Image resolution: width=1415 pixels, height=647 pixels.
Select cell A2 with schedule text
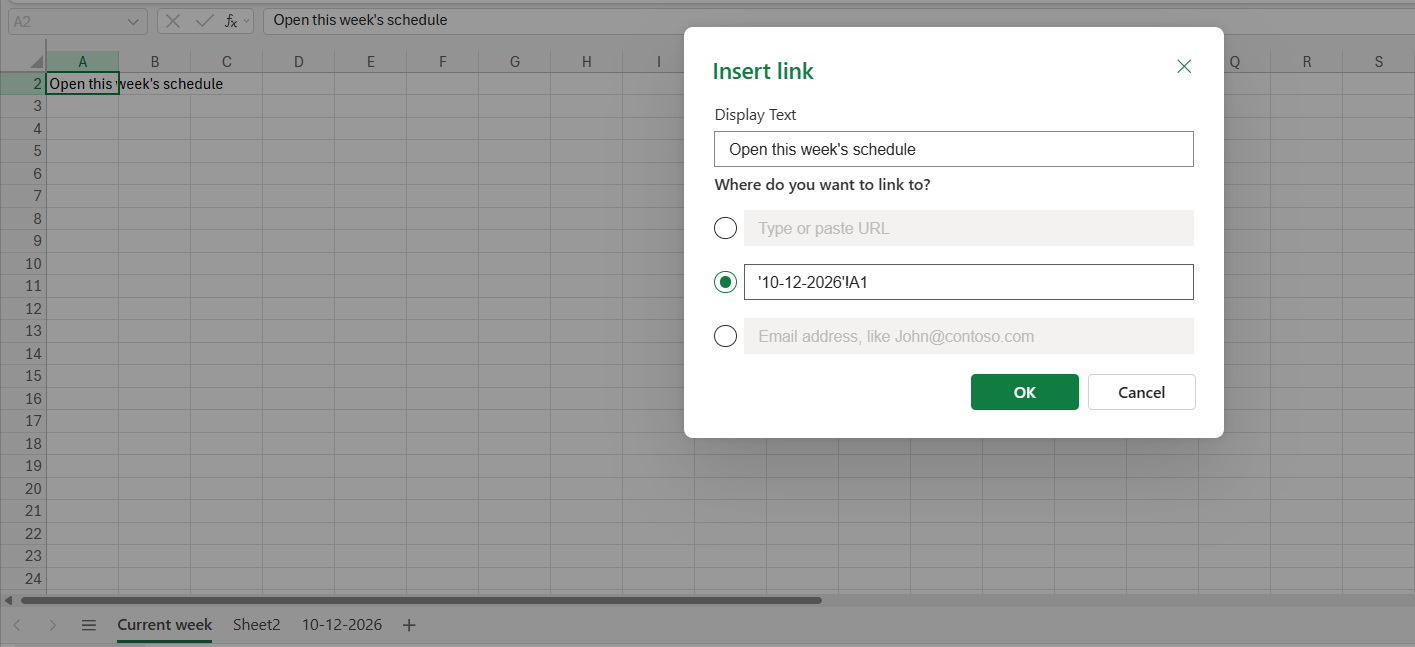coord(83,84)
